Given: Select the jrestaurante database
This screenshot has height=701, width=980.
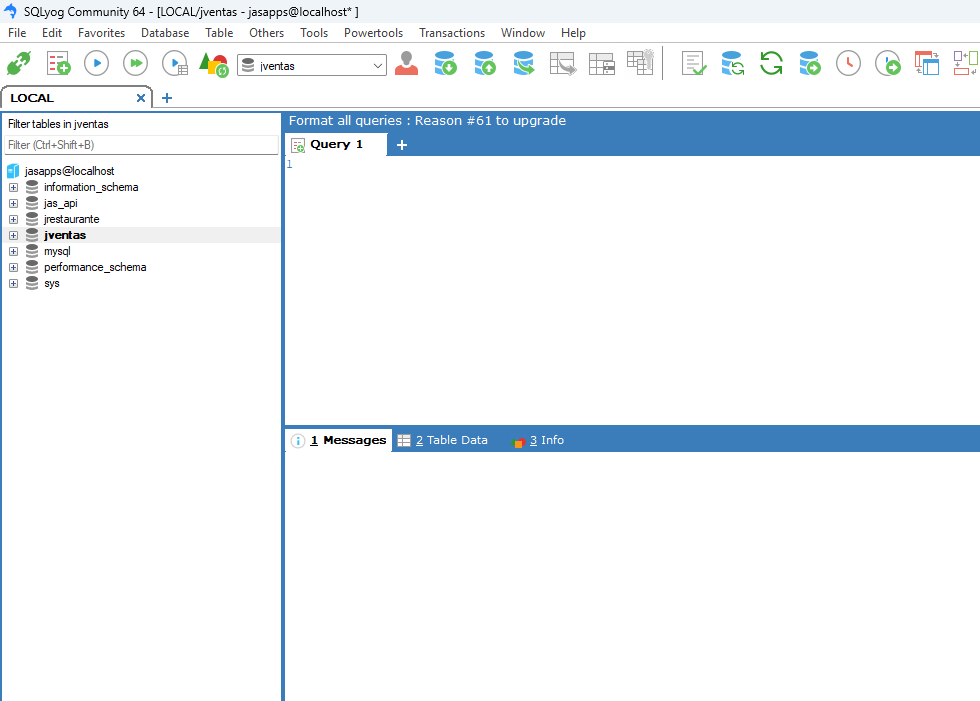Looking at the screenshot, I should coord(71,219).
